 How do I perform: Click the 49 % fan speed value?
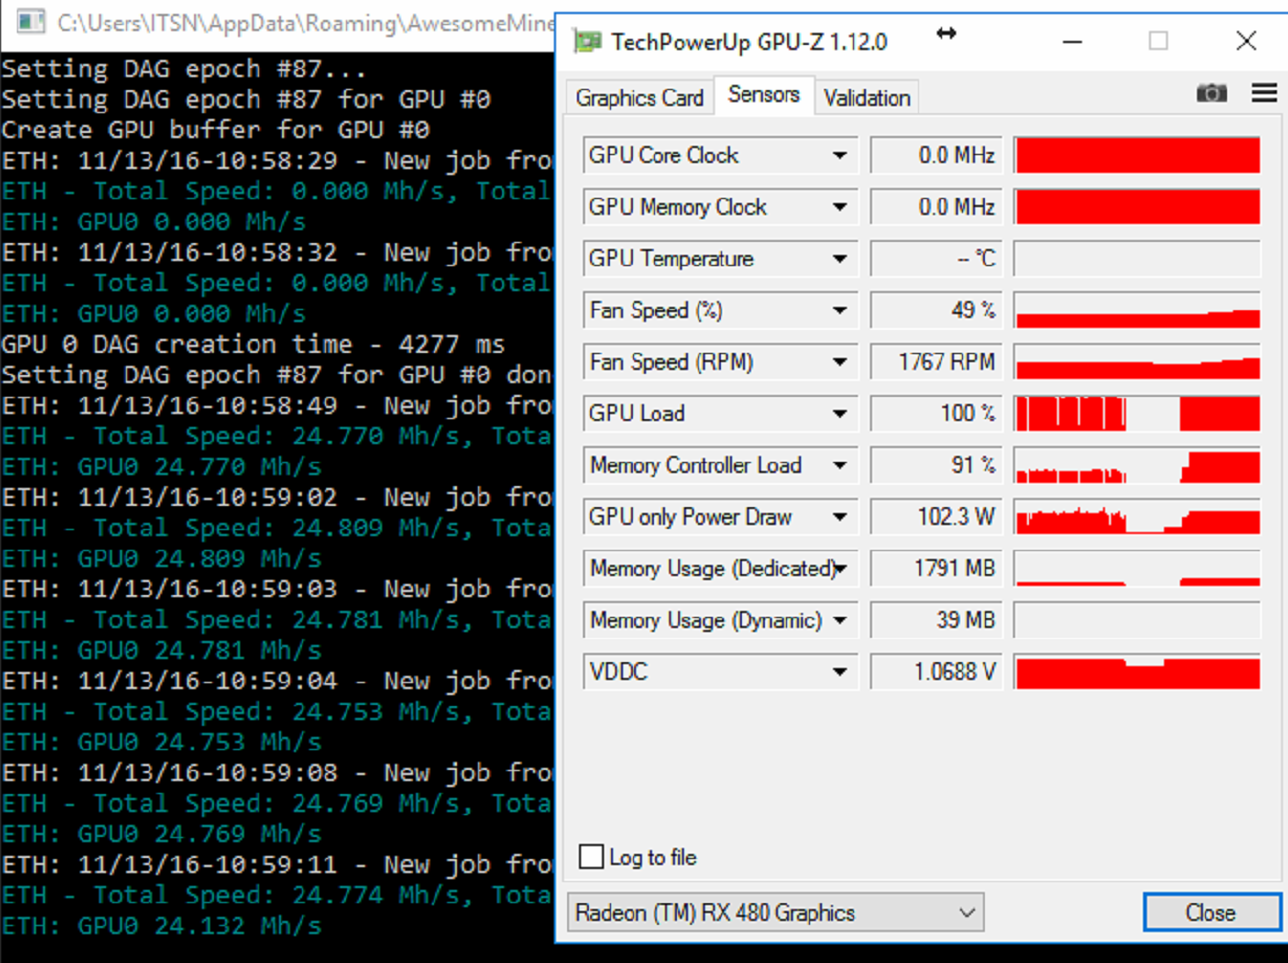(x=936, y=310)
